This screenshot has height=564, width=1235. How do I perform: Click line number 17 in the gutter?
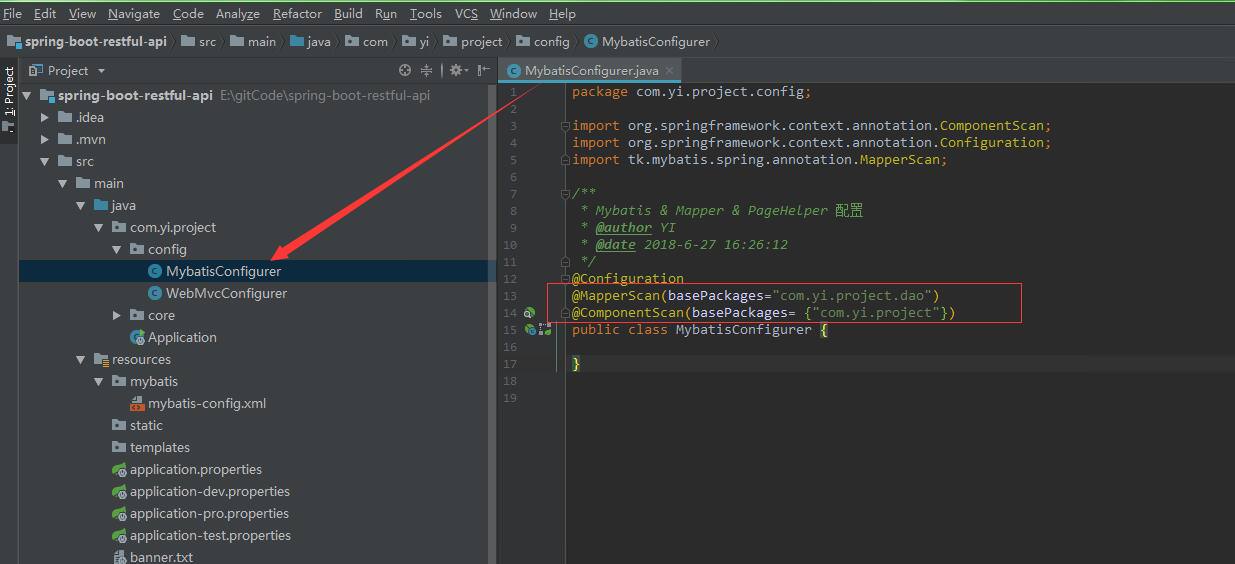[511, 364]
